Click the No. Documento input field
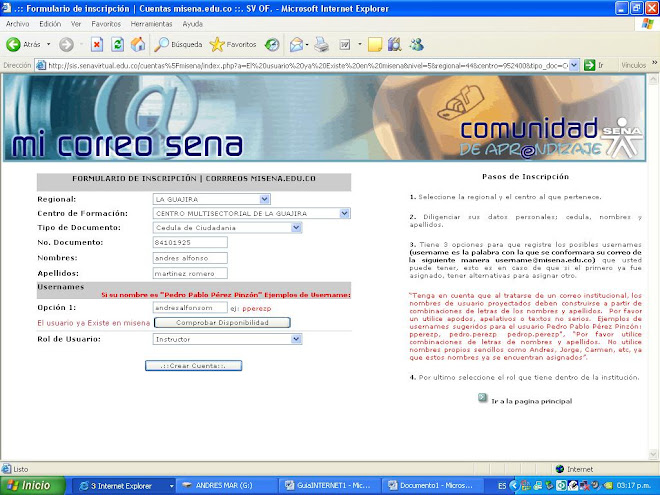Image resolution: width=660 pixels, height=495 pixels. pyautogui.click(x=190, y=242)
